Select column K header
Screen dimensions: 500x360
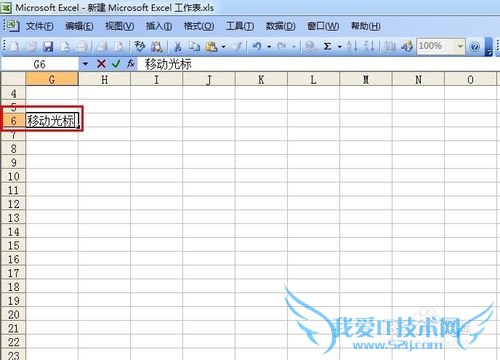click(261, 79)
